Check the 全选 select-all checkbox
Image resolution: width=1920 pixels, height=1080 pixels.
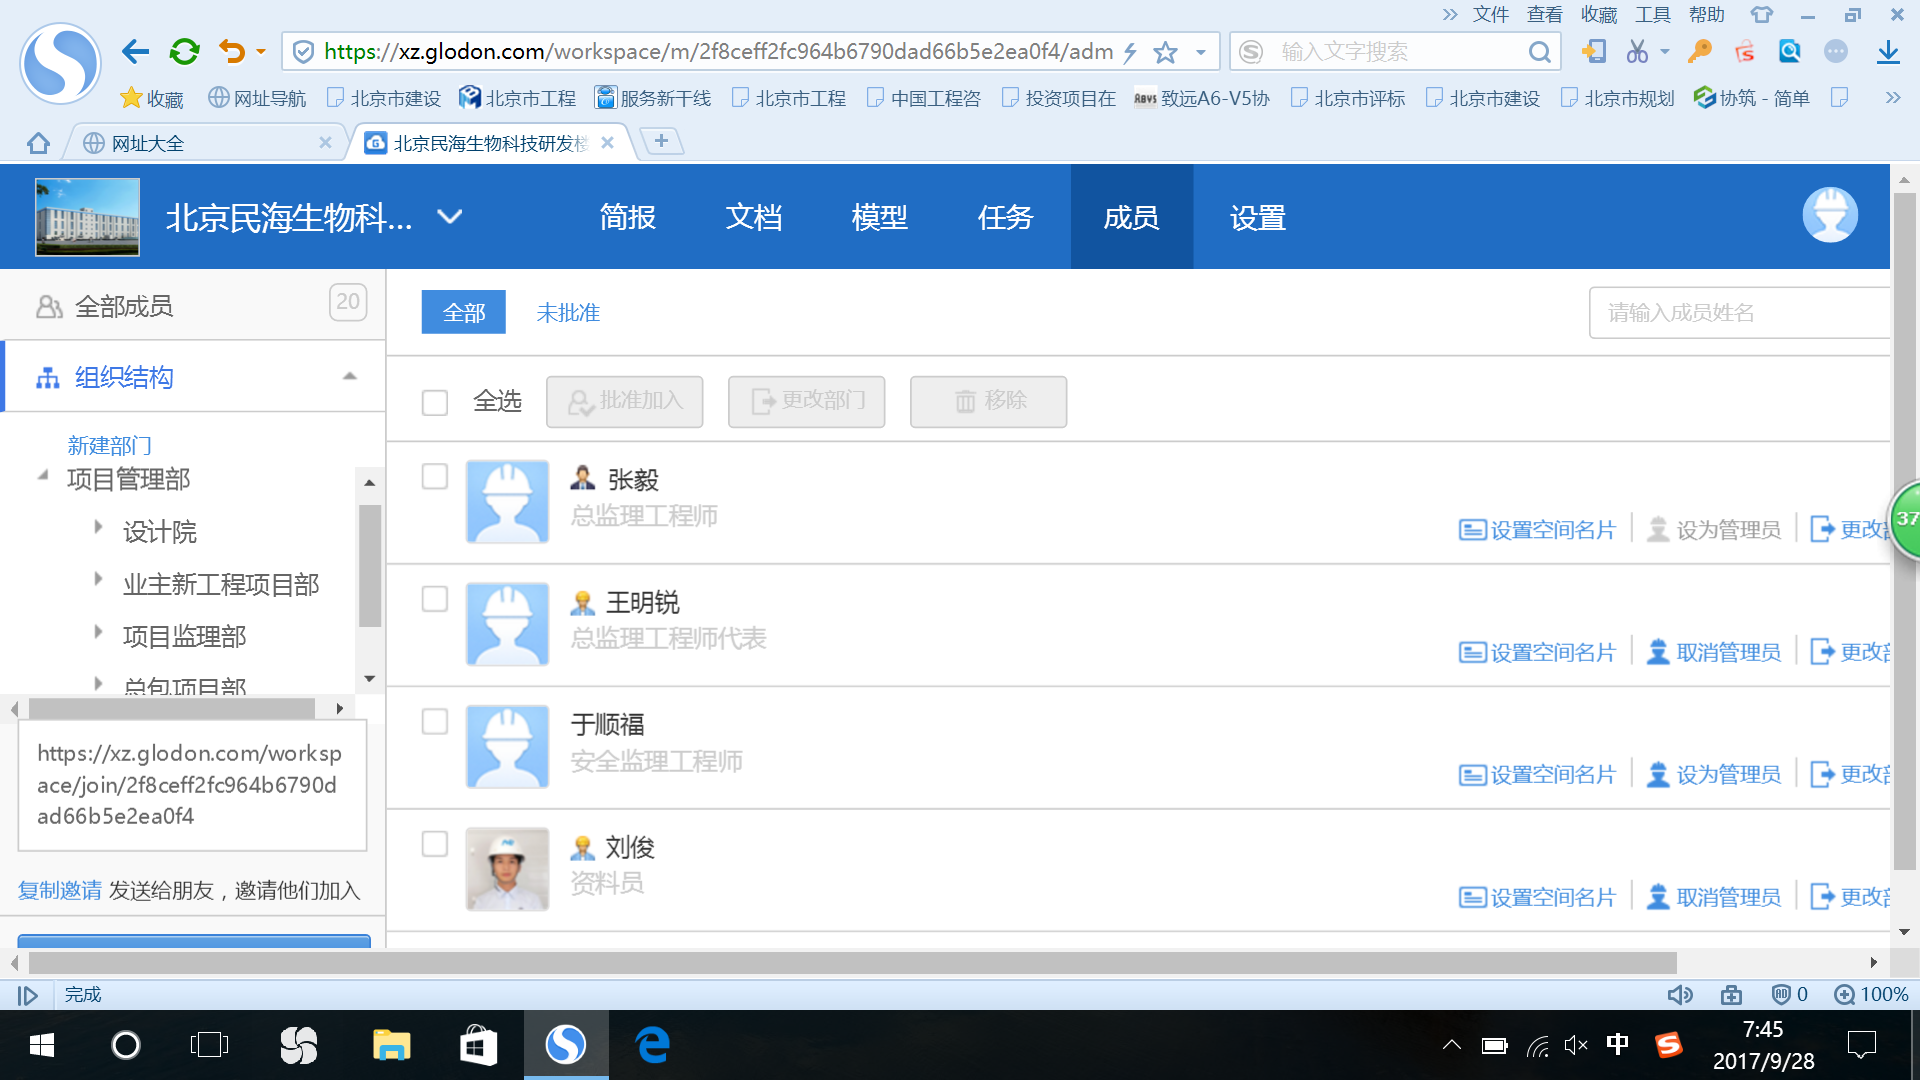pos(434,401)
